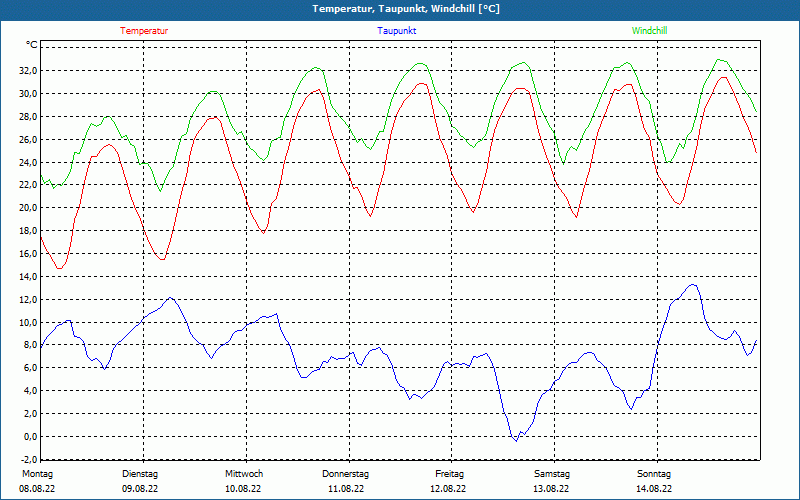Screen dimensions: 800x500
Task: Click the 20,0 y-axis value
Action: pos(28,208)
